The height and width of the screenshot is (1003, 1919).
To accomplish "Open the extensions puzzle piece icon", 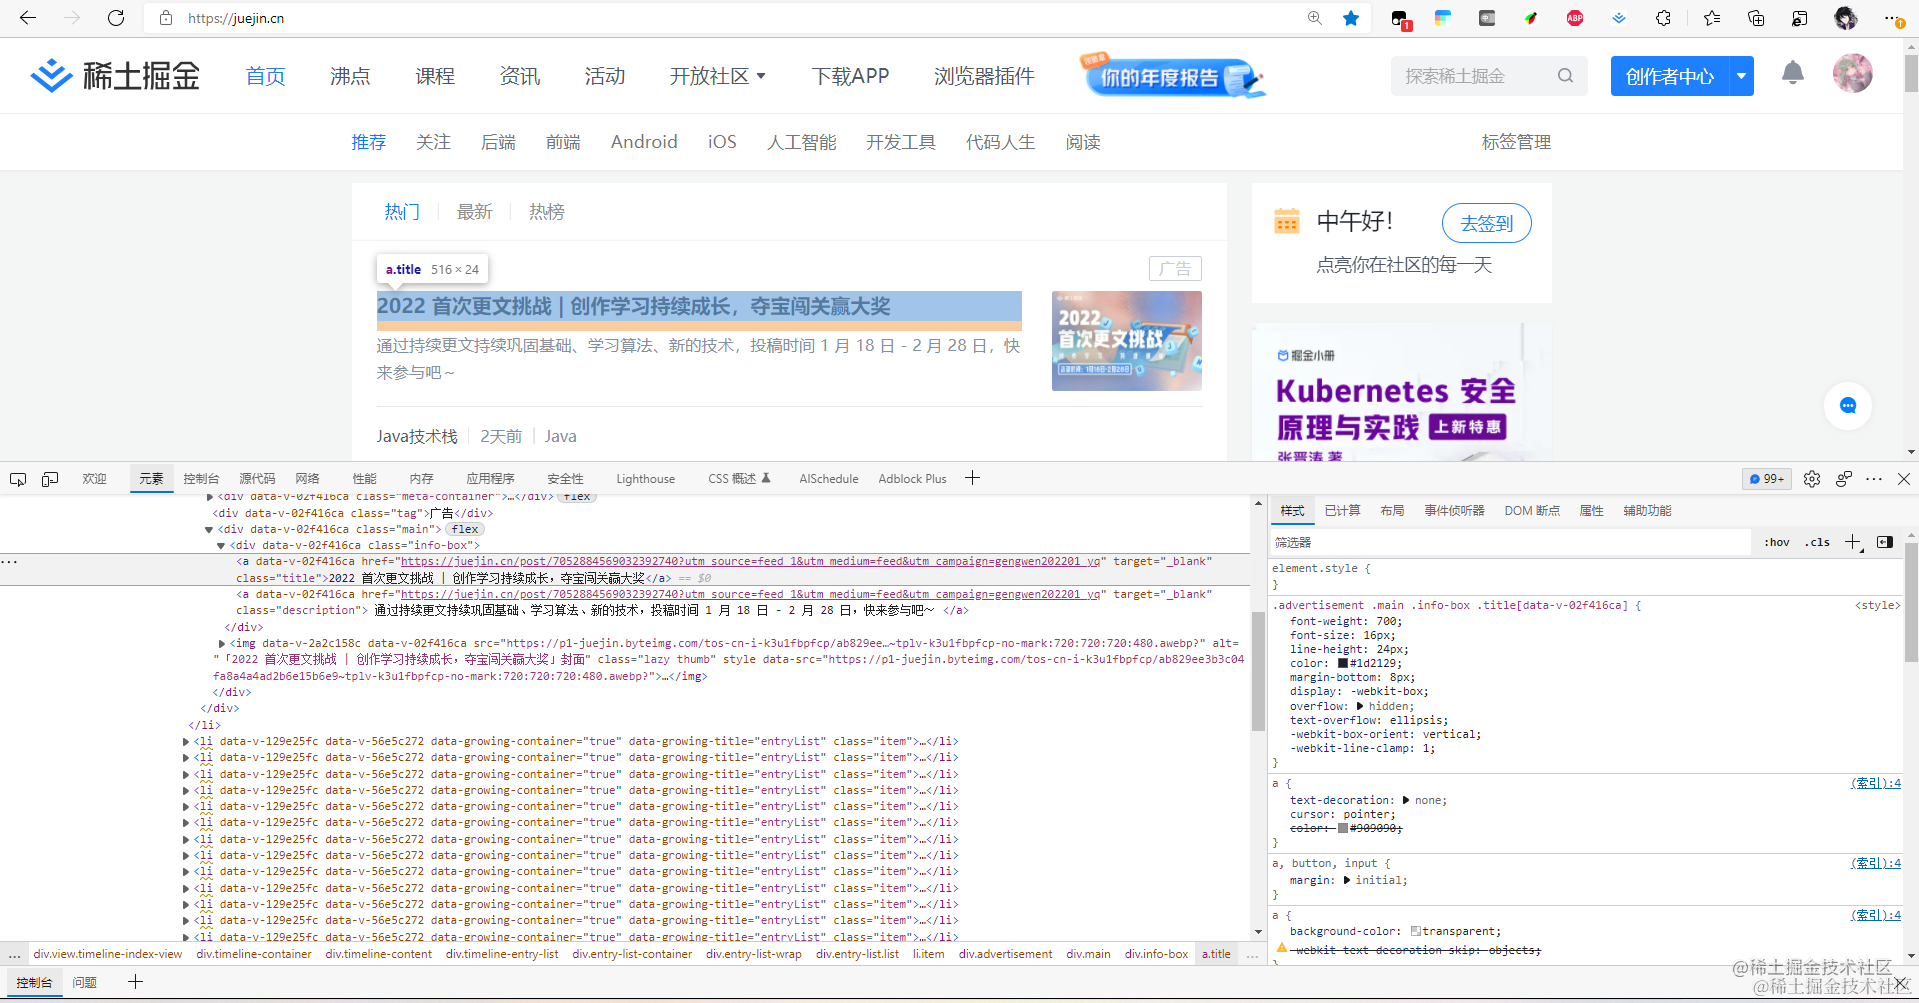I will coord(1663,18).
